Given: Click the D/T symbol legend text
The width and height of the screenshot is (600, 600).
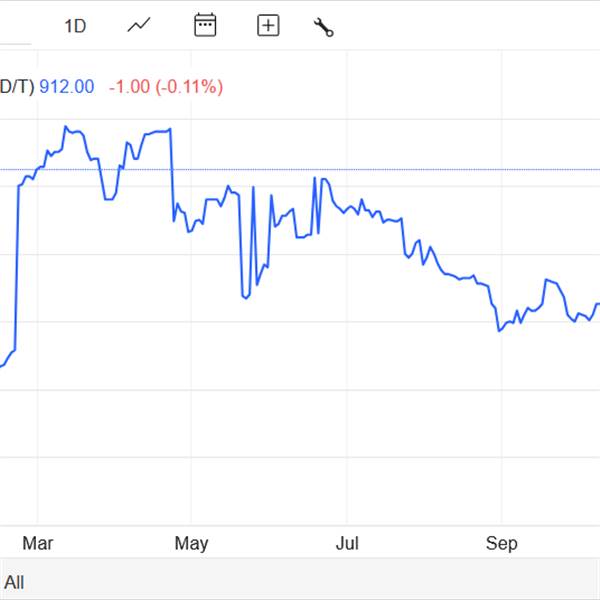Looking at the screenshot, I should pos(16,87).
